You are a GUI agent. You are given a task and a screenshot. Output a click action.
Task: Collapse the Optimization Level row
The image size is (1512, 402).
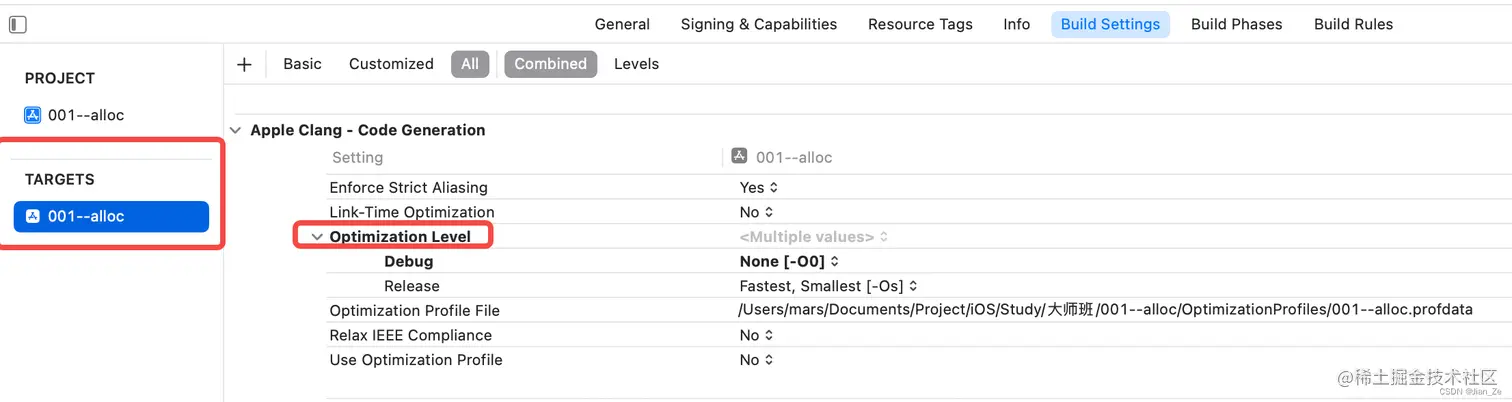[x=317, y=237]
